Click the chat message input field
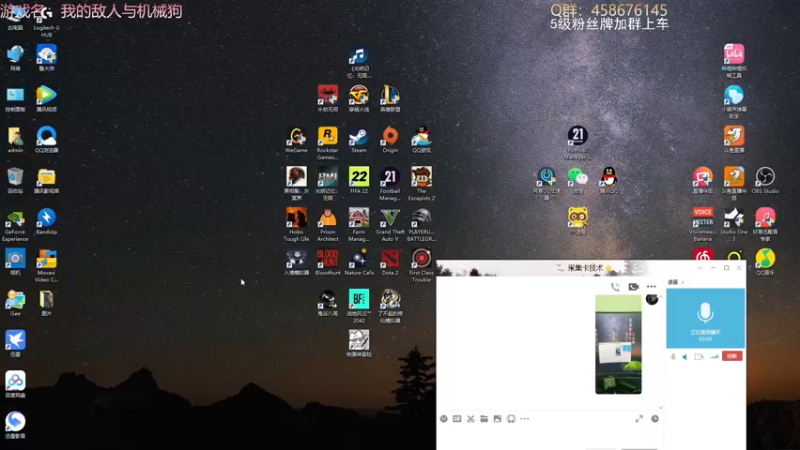 549,438
